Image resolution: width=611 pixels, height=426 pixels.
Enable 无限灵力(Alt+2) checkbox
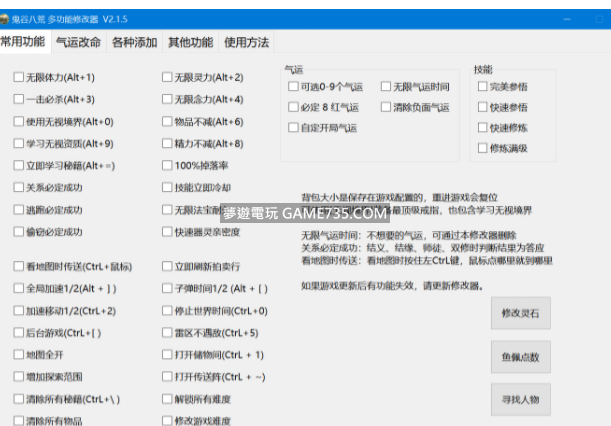(167, 77)
